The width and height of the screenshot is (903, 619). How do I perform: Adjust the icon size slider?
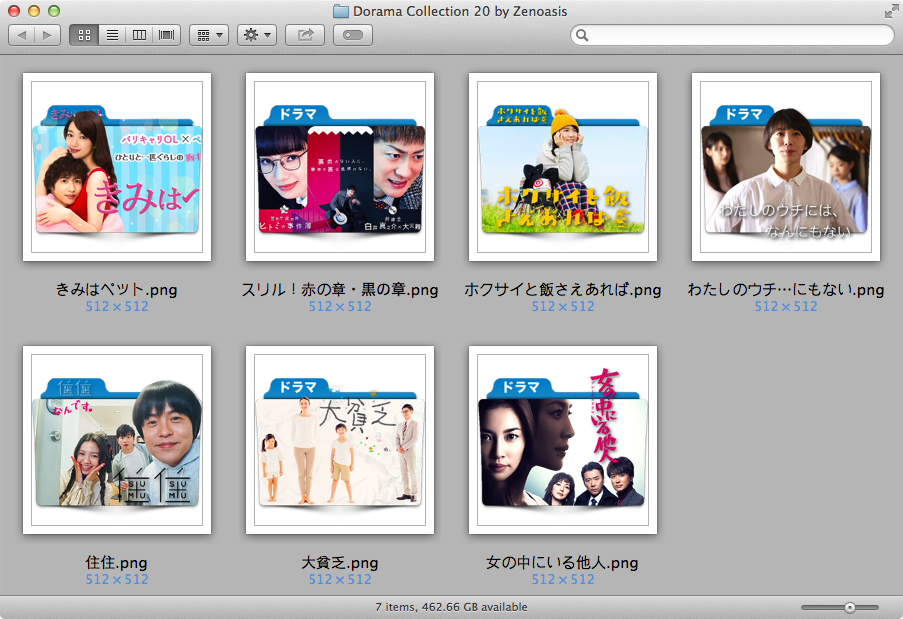pyautogui.click(x=849, y=605)
